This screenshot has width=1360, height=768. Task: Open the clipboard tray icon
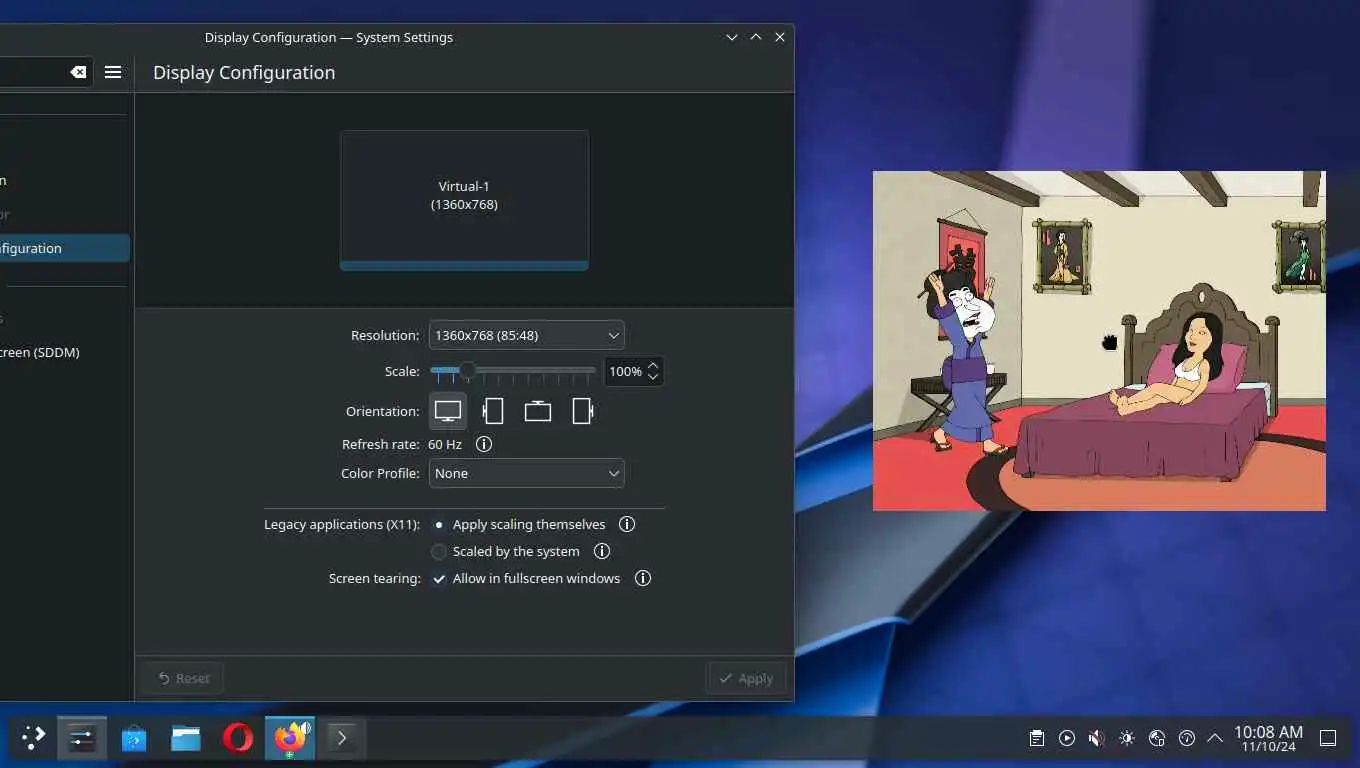[x=1037, y=738]
